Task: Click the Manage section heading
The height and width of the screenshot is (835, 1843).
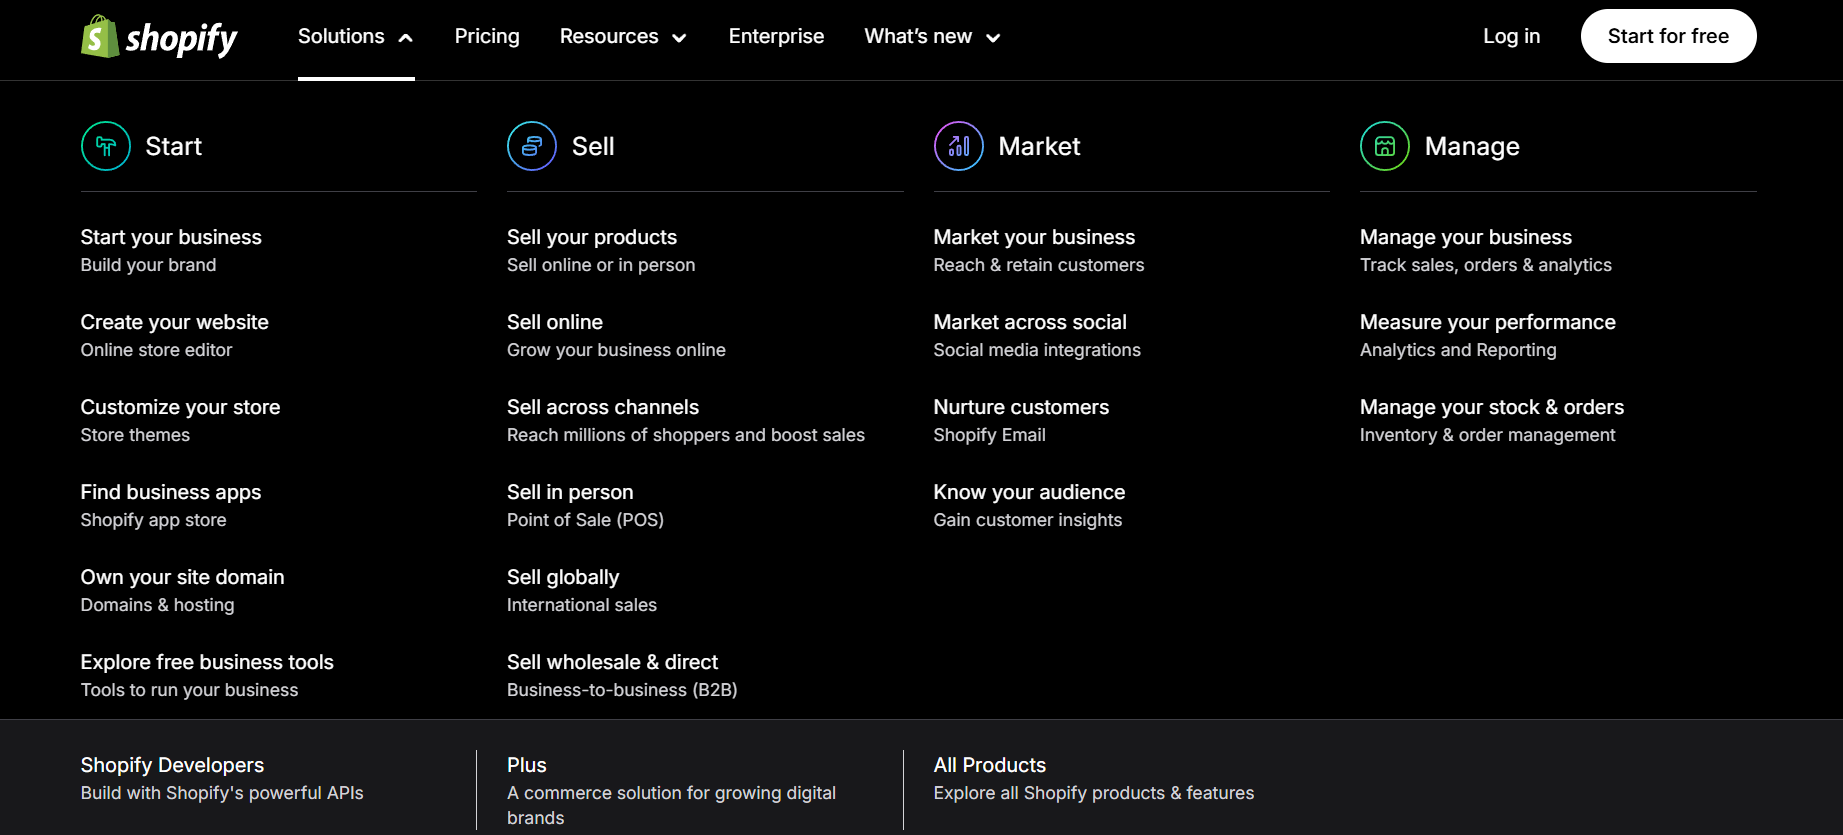Action: pyautogui.click(x=1472, y=146)
